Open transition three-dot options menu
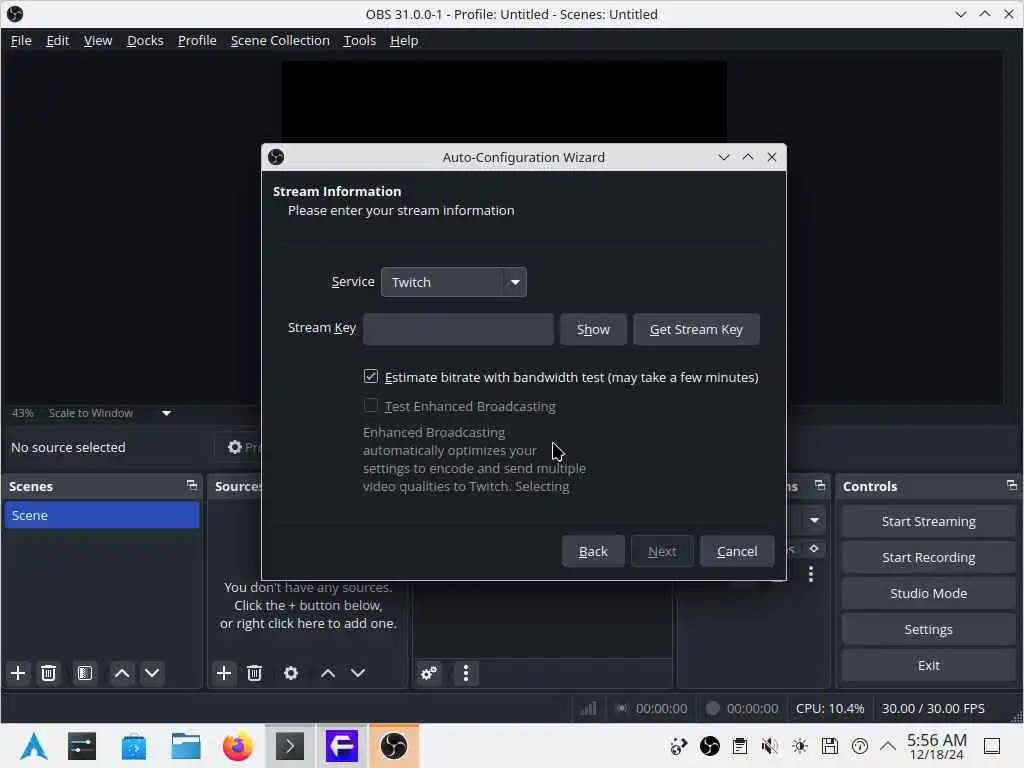 [811, 574]
